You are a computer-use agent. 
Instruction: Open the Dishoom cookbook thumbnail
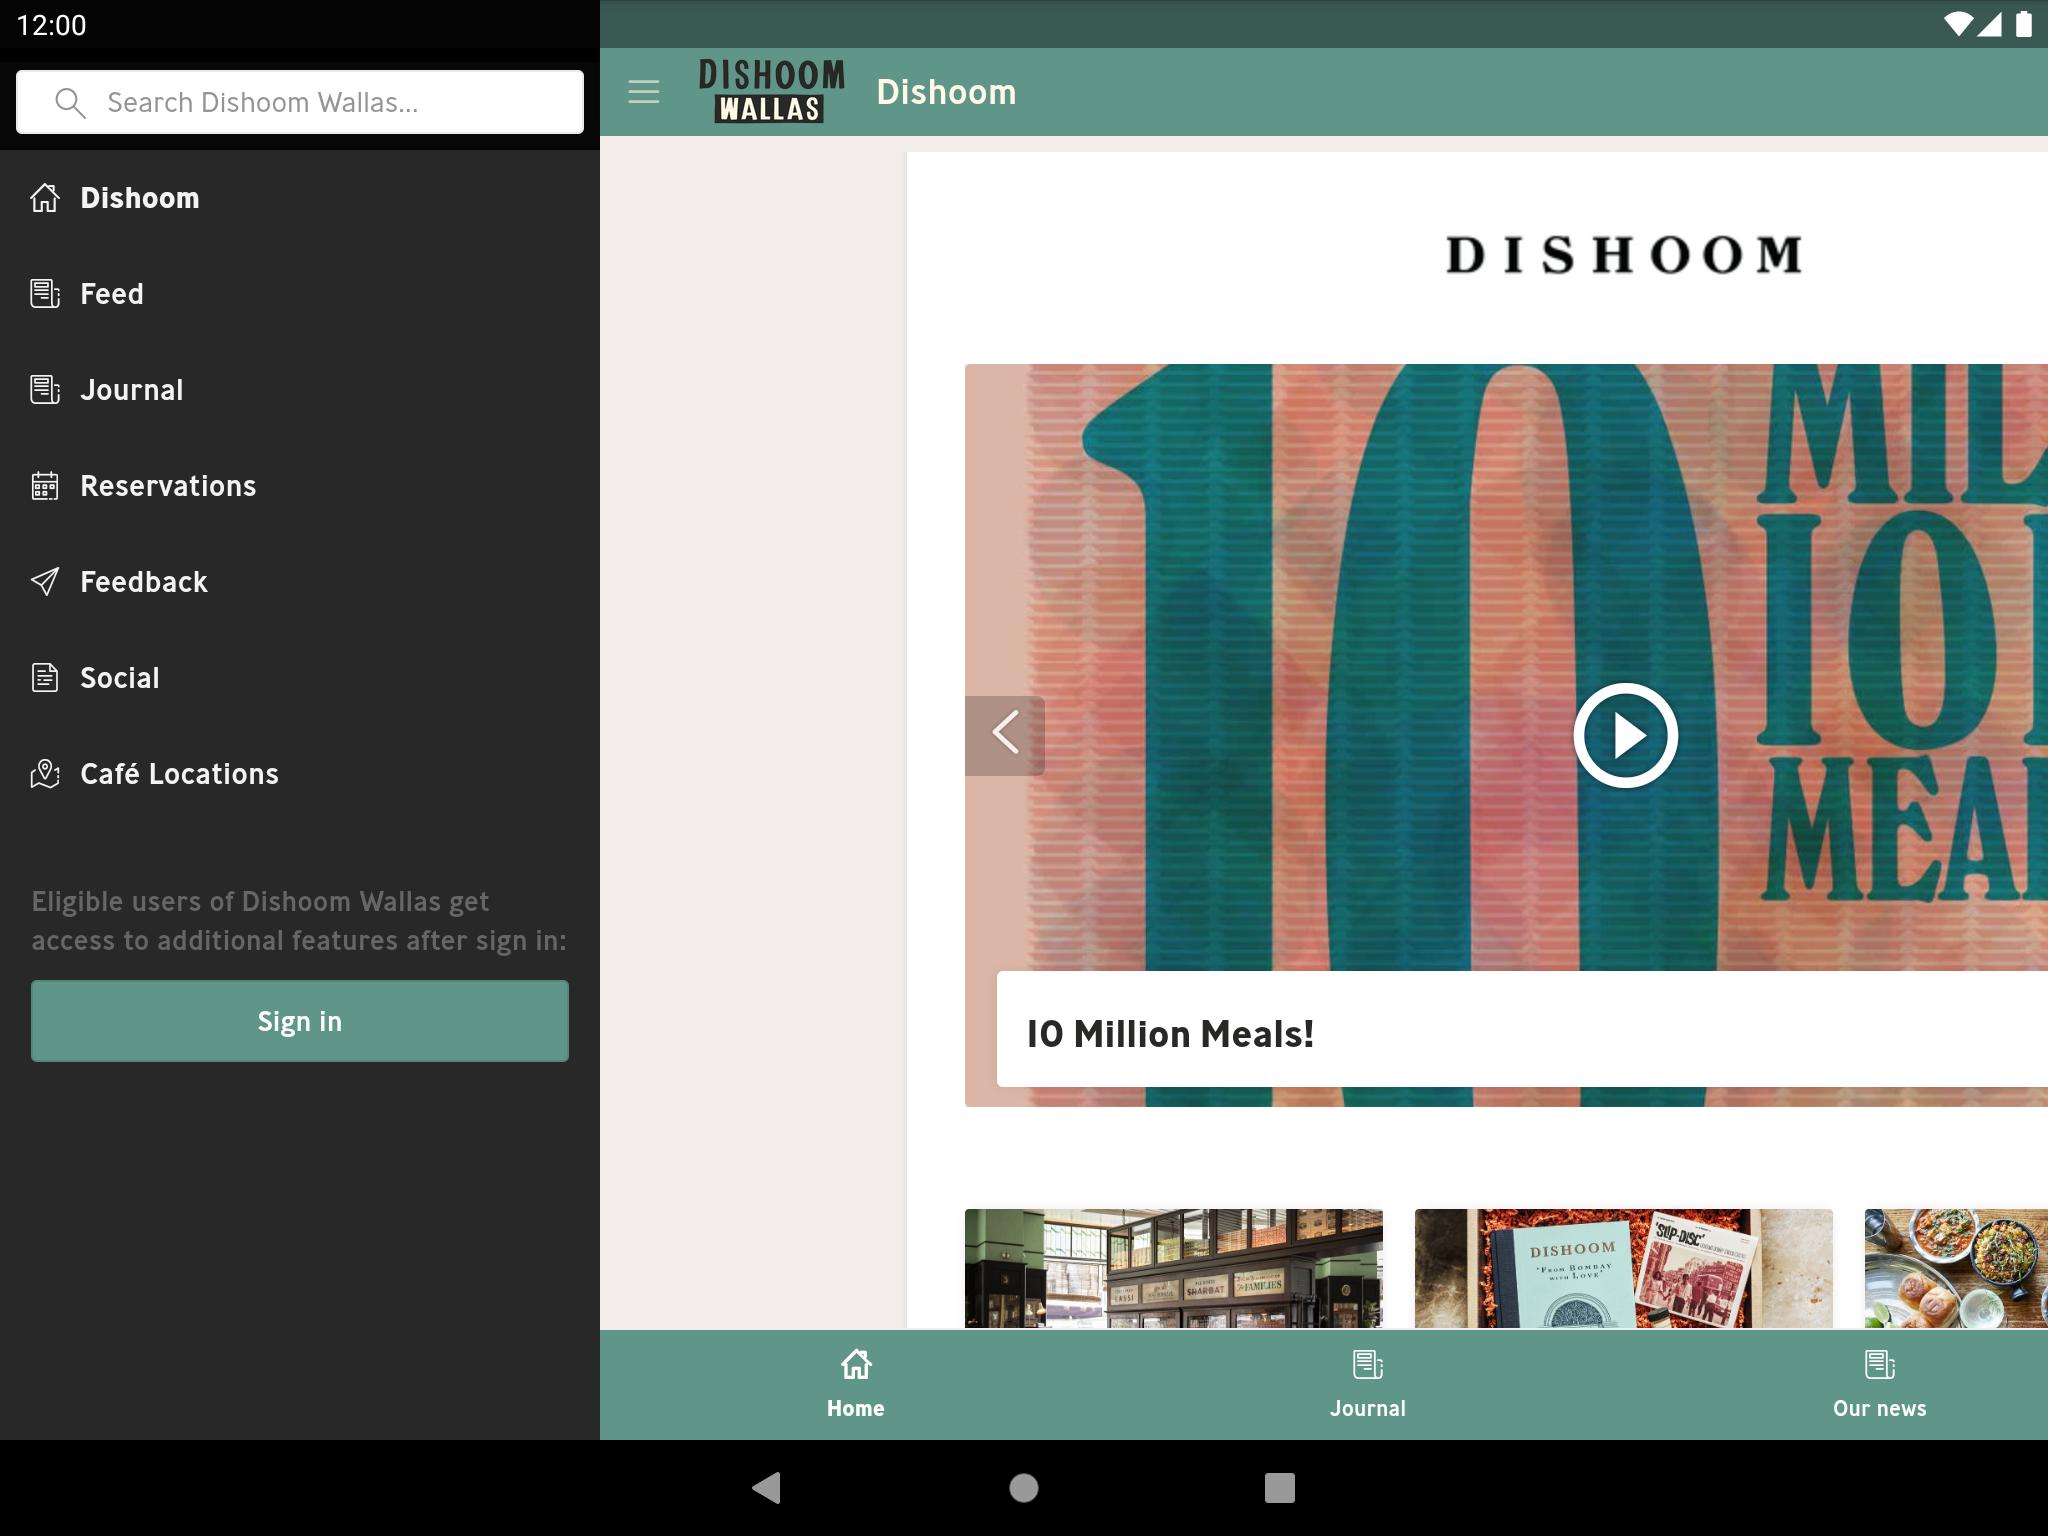coord(1624,1268)
